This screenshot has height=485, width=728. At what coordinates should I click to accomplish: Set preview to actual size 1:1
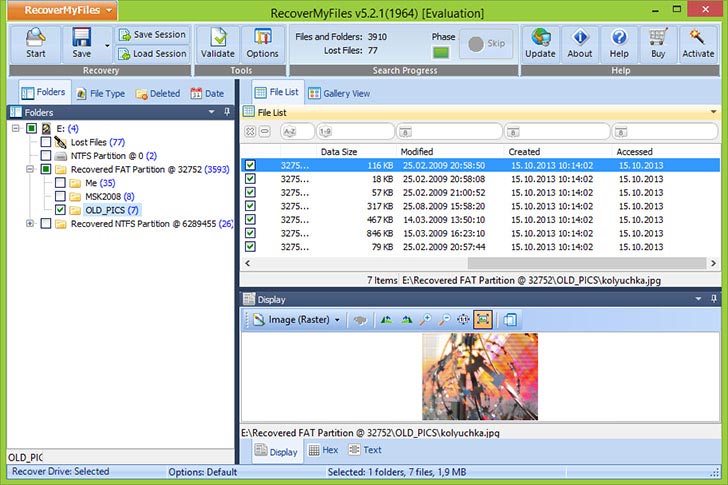[x=463, y=320]
